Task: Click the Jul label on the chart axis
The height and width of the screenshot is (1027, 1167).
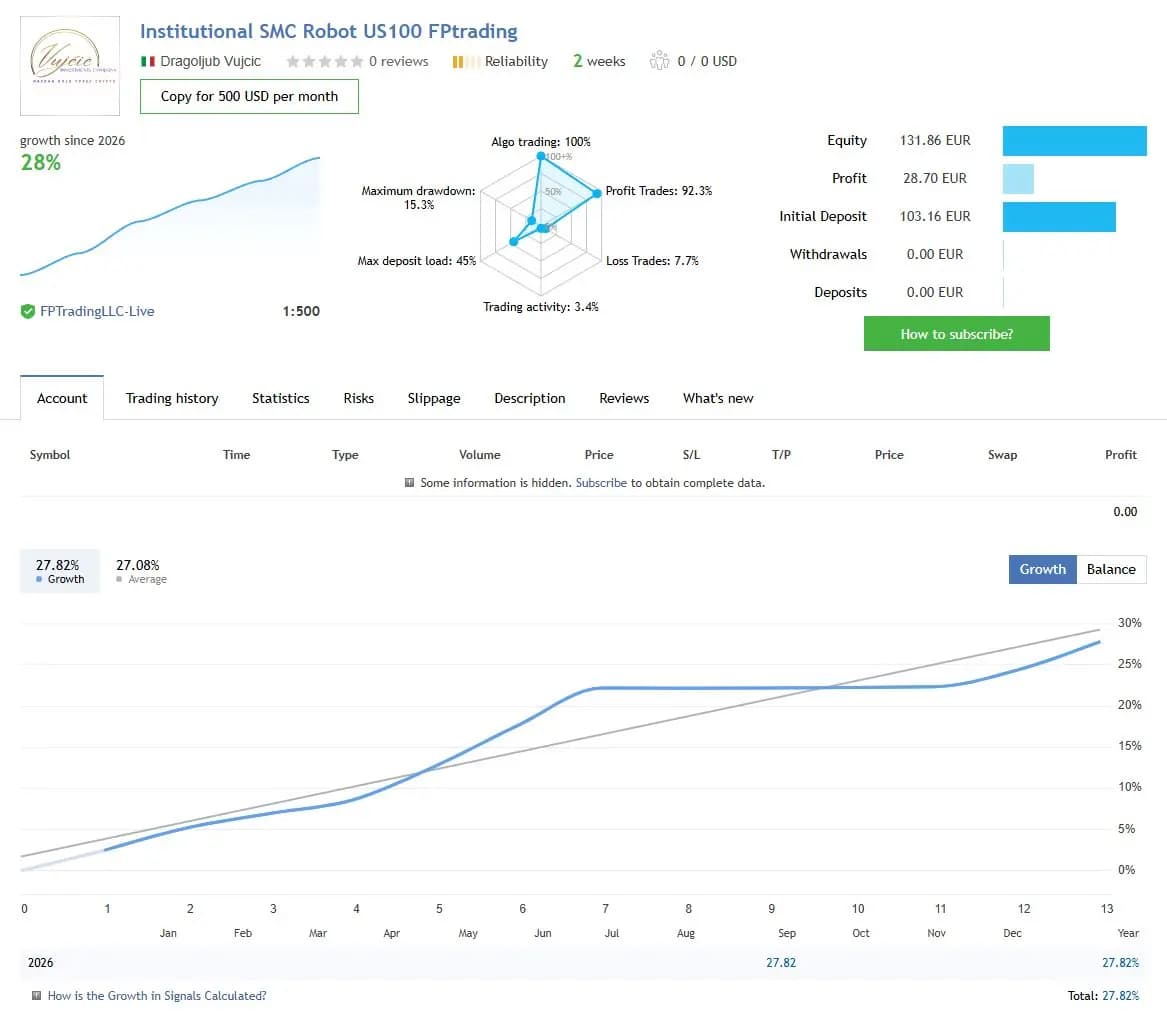Action: (x=612, y=933)
